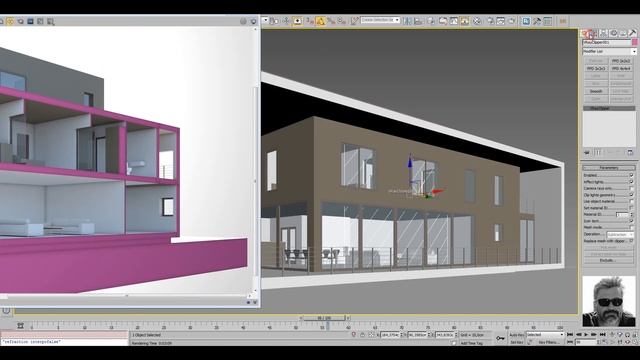Toggle Replace mesh with clipper checkbox

click(x=631, y=241)
